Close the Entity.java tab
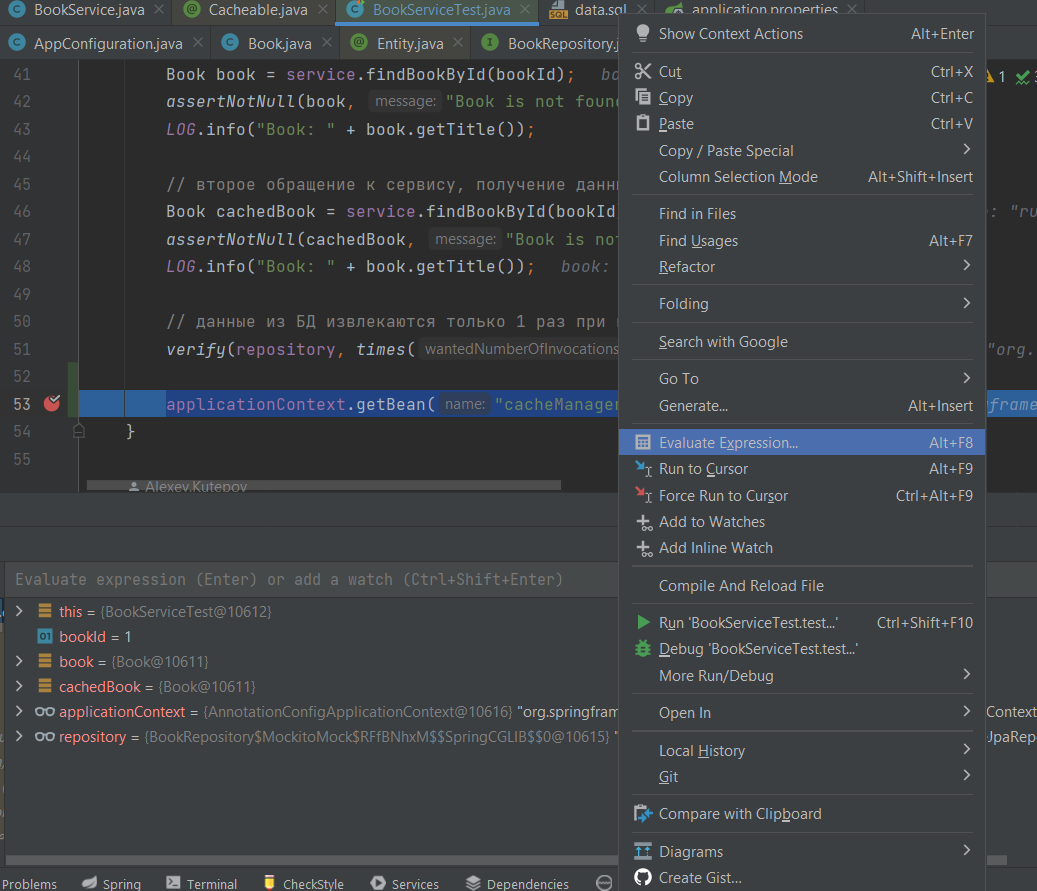The width and height of the screenshot is (1037, 891). (458, 42)
